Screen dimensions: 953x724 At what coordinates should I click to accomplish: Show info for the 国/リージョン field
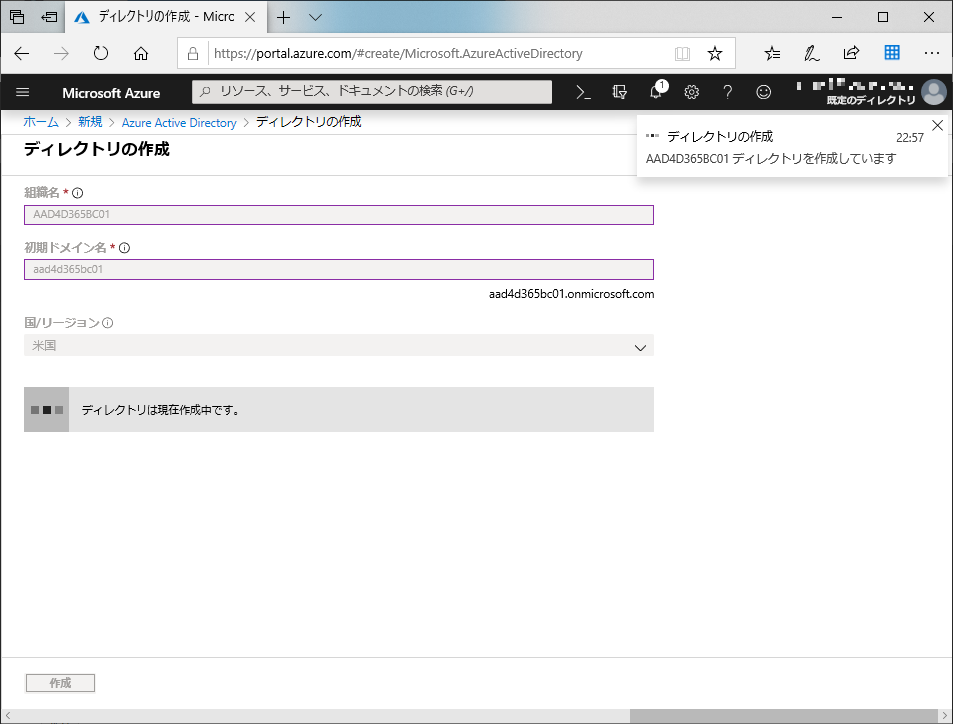pos(108,323)
